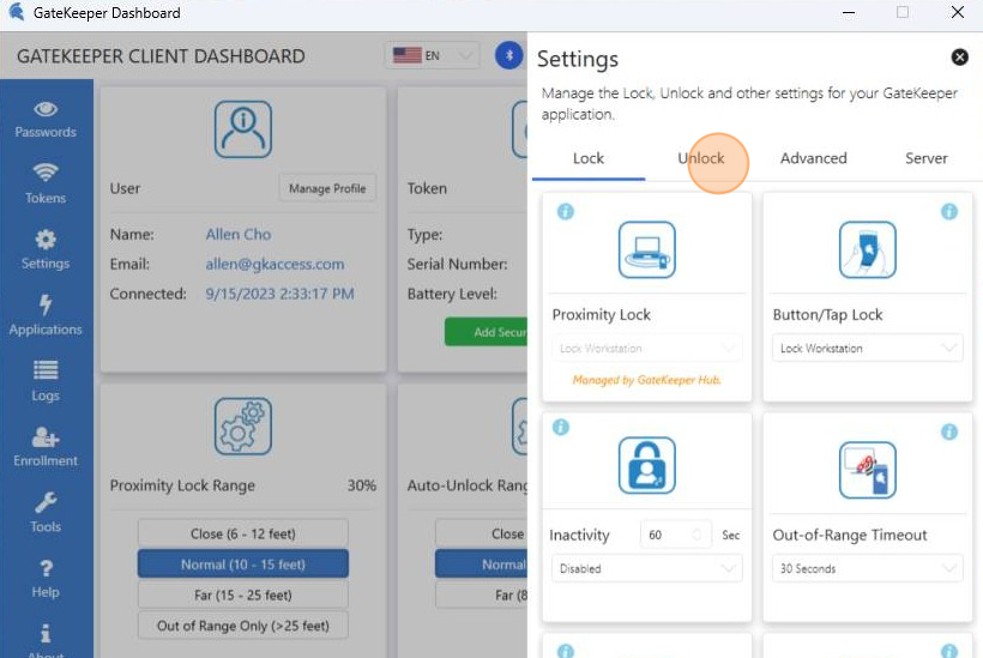This screenshot has height=658, width=983.
Task: Click the Out-of-Range Timeout icon
Action: coord(868,470)
